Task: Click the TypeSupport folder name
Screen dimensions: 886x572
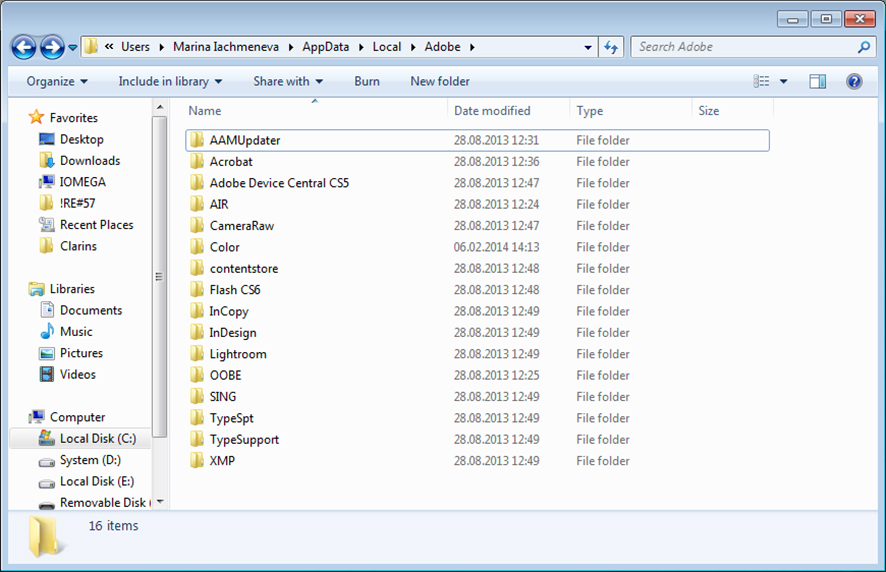Action: pyautogui.click(x=244, y=440)
